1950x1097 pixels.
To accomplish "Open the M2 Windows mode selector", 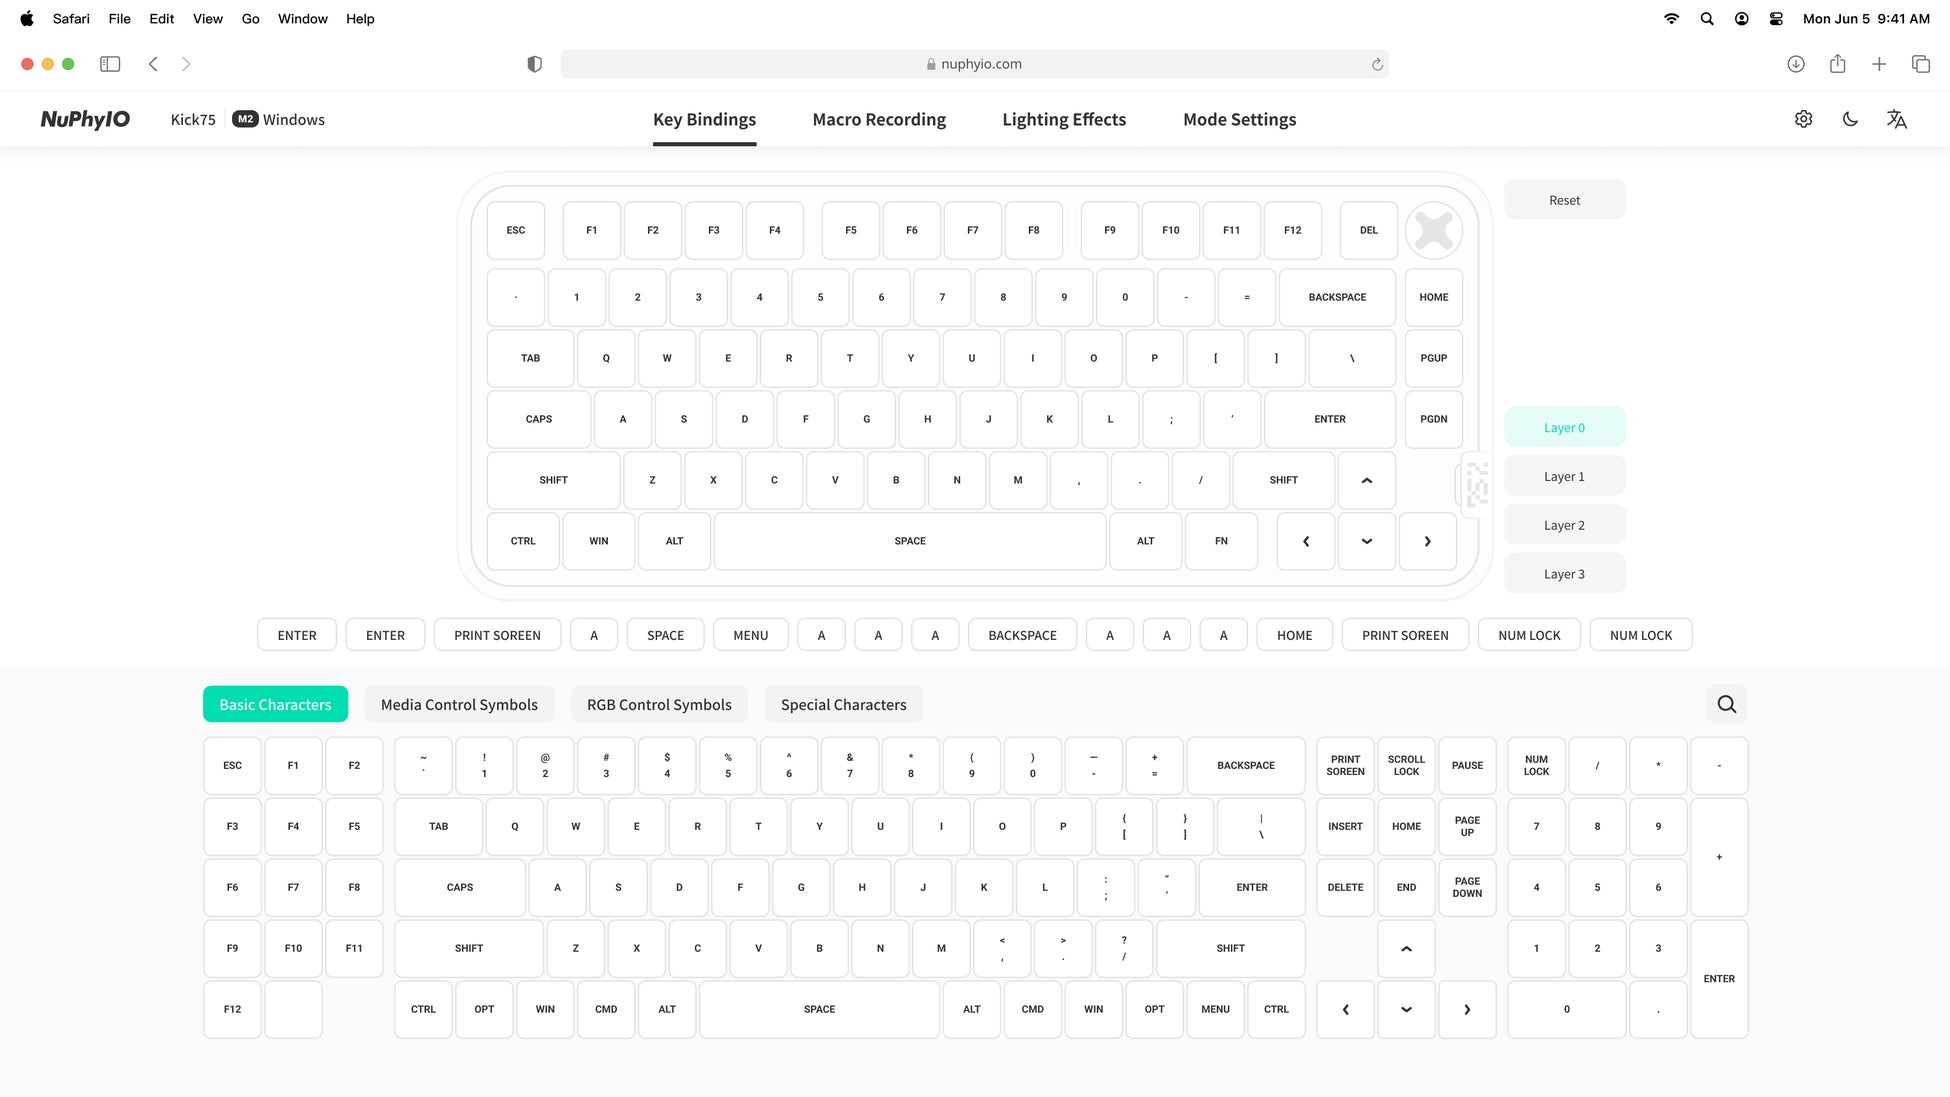I will tap(279, 119).
